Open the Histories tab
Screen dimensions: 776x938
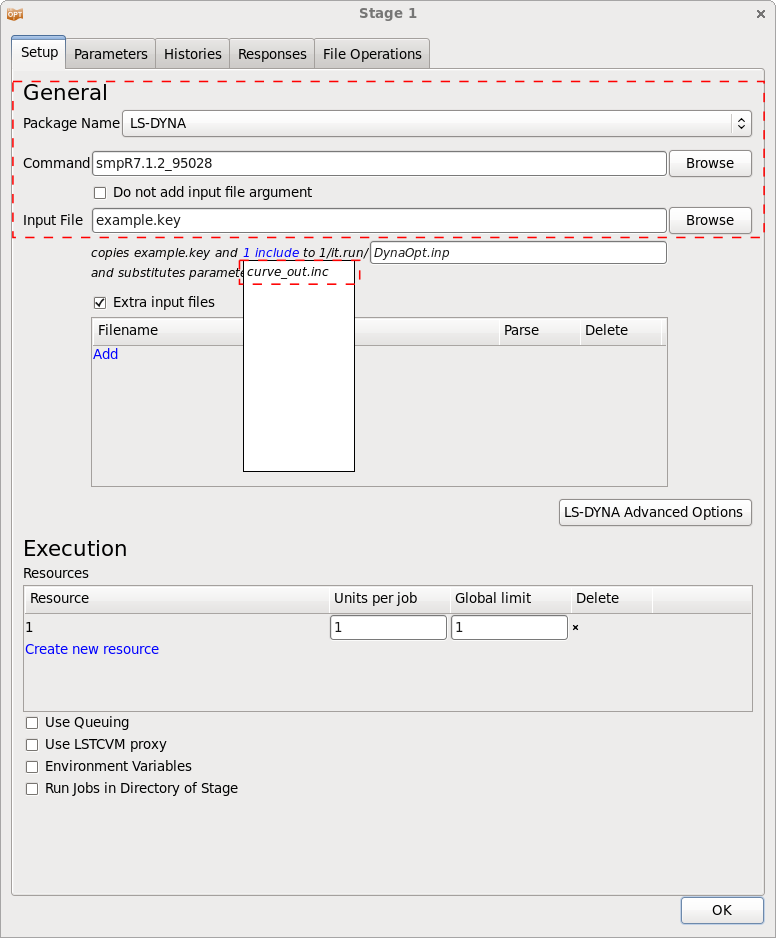coord(193,54)
